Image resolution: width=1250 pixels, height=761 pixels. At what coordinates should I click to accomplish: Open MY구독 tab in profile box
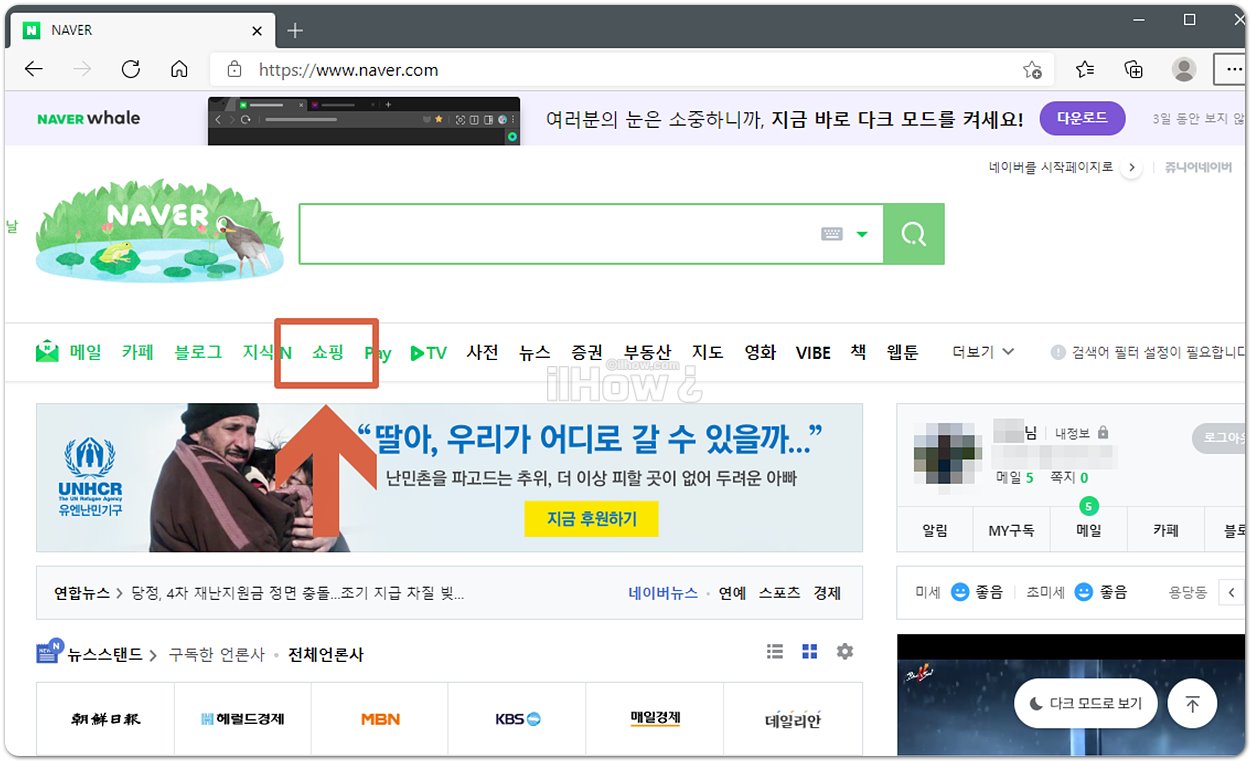1012,531
